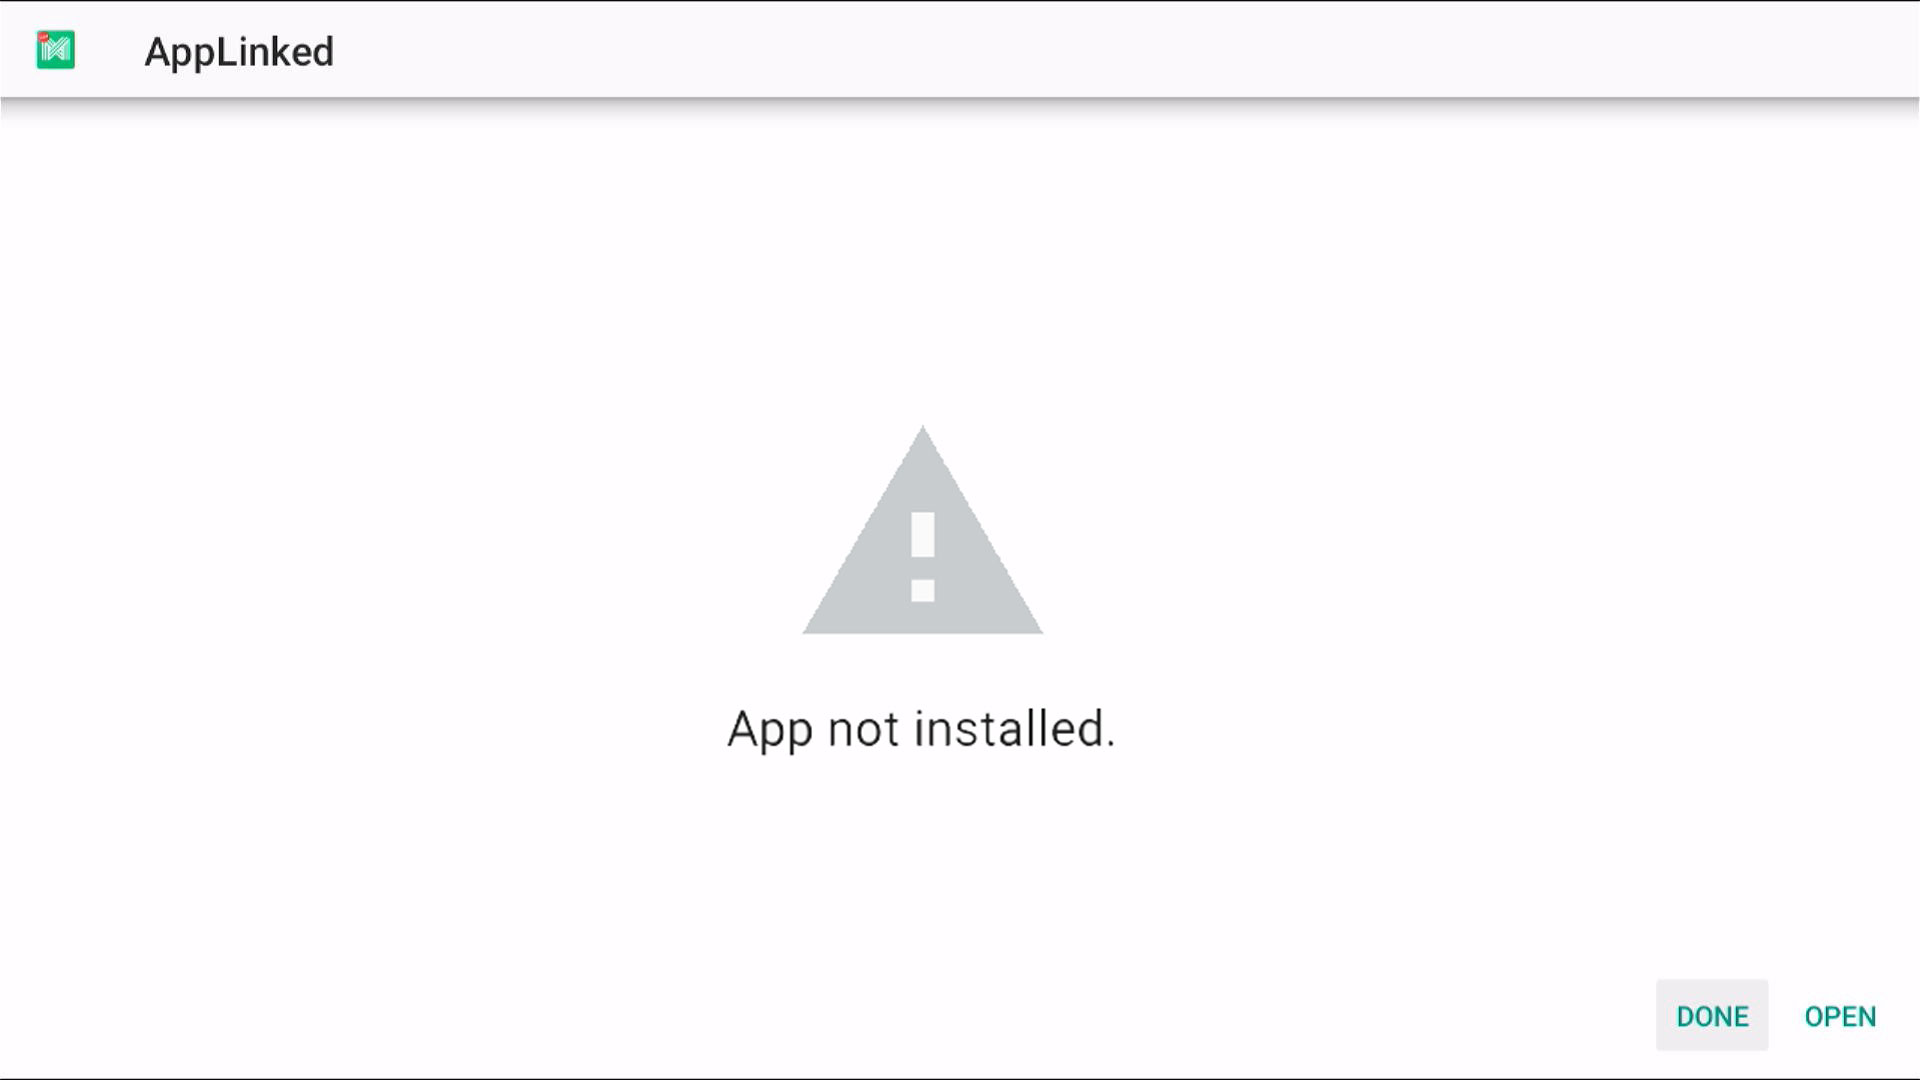This screenshot has width=1920, height=1080.
Task: Click the green AppLinked app icon
Action: tap(56, 50)
